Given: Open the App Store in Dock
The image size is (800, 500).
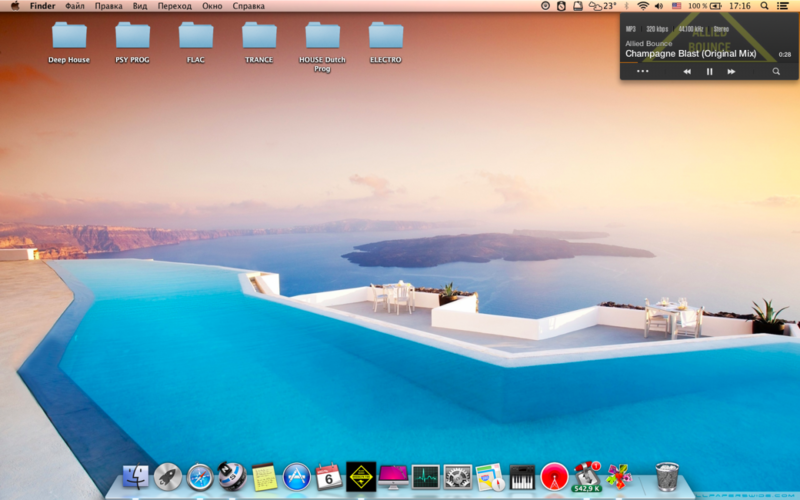Looking at the screenshot, I should click(297, 477).
